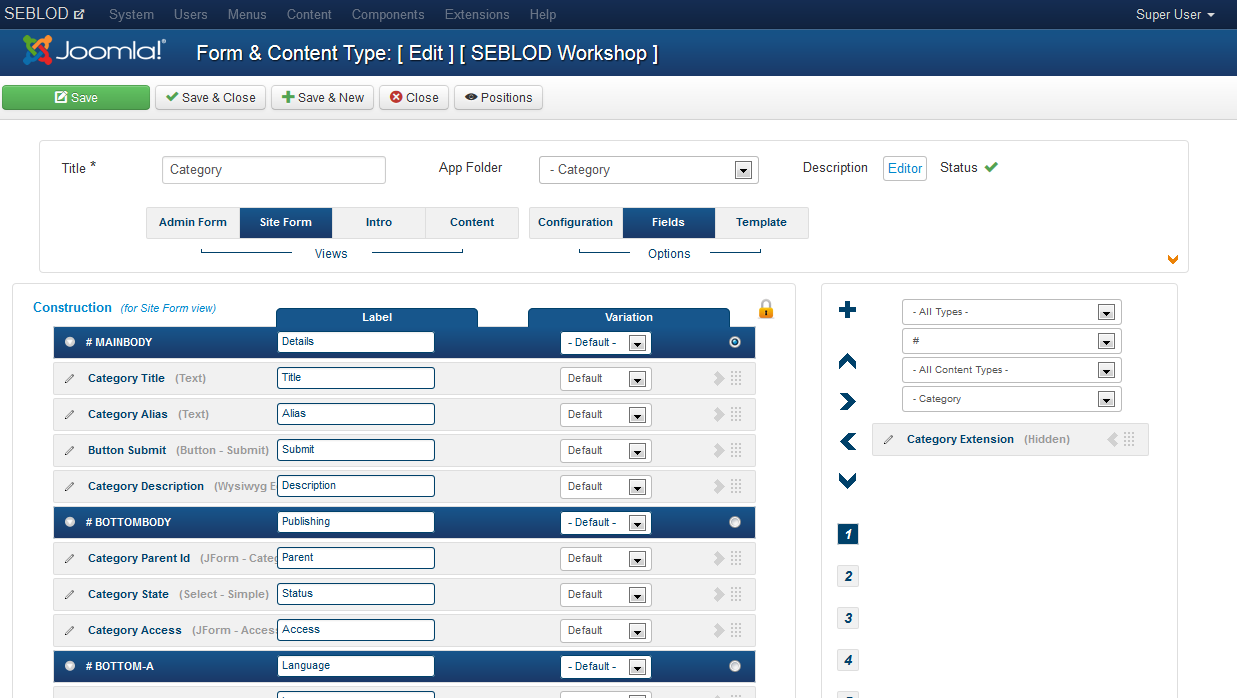Viewport: 1237px width, 698px height.
Task: Click the padlock icon in Construction header
Action: [765, 309]
